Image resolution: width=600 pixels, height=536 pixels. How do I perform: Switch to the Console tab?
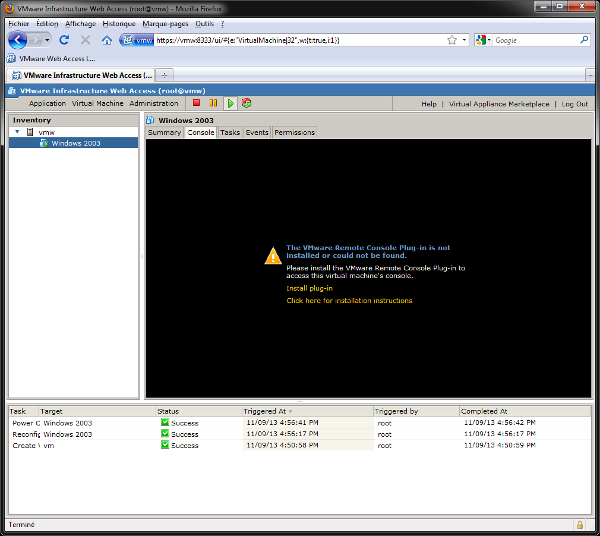tap(201, 132)
